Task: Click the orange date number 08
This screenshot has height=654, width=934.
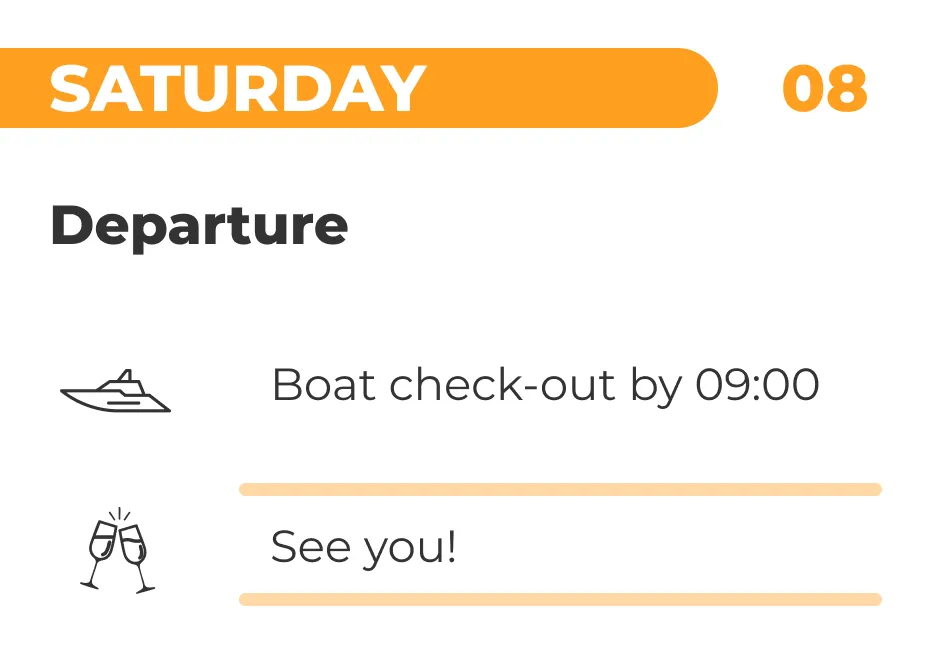Action: (x=824, y=88)
